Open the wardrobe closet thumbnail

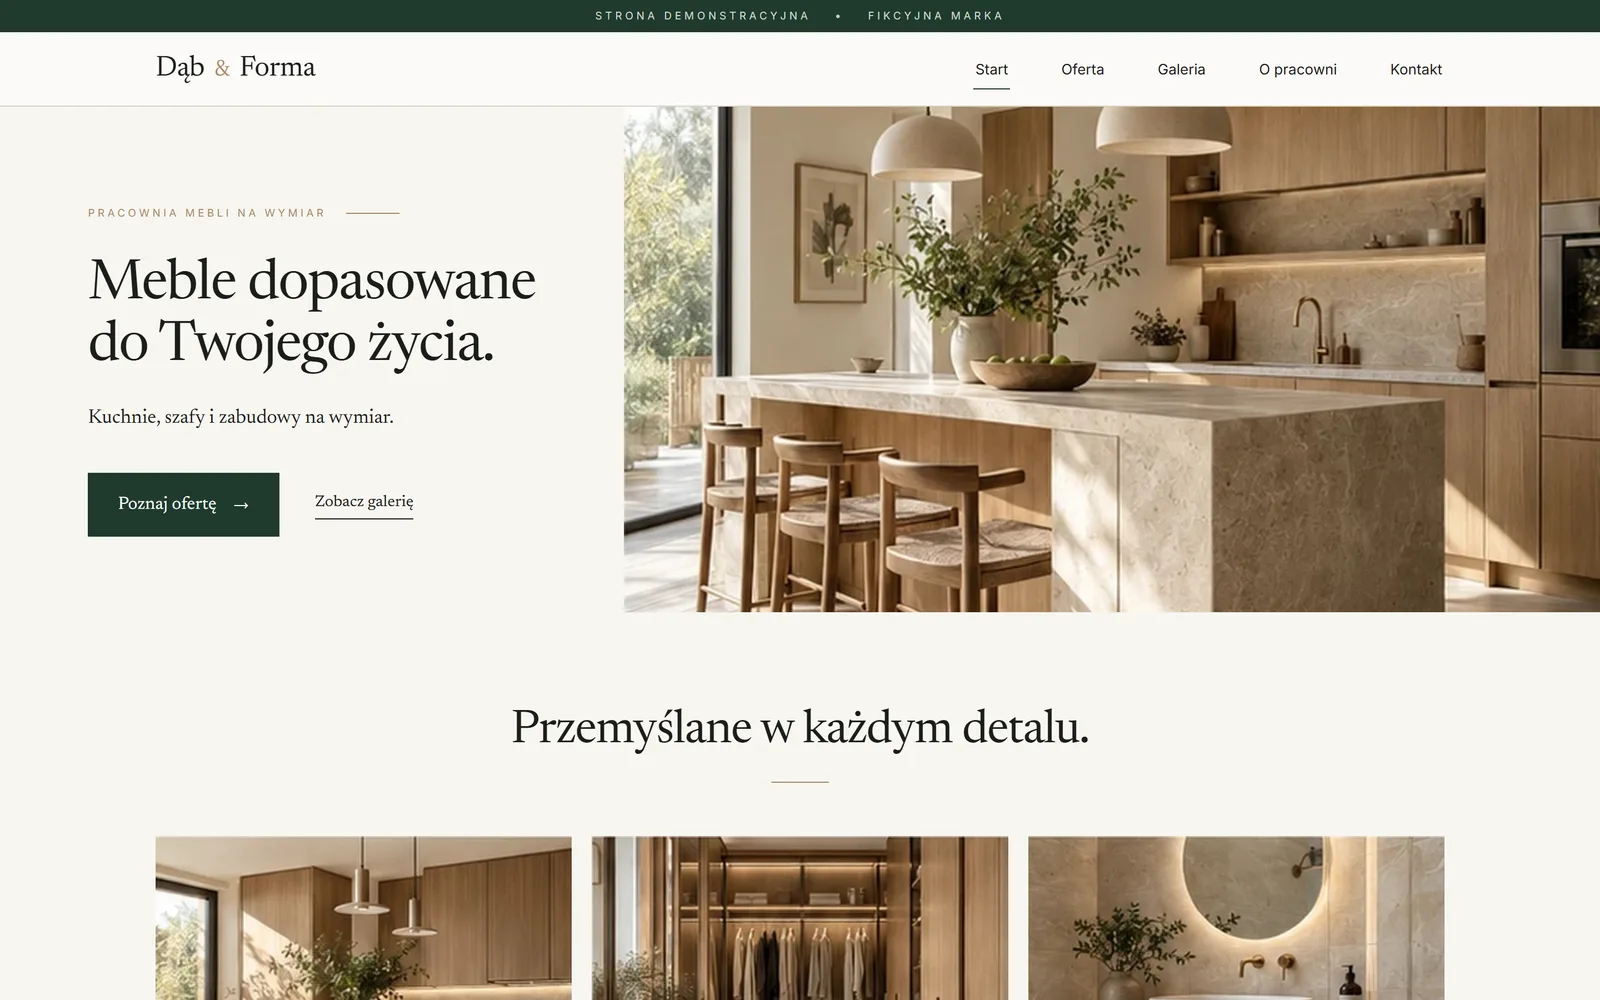(800, 918)
